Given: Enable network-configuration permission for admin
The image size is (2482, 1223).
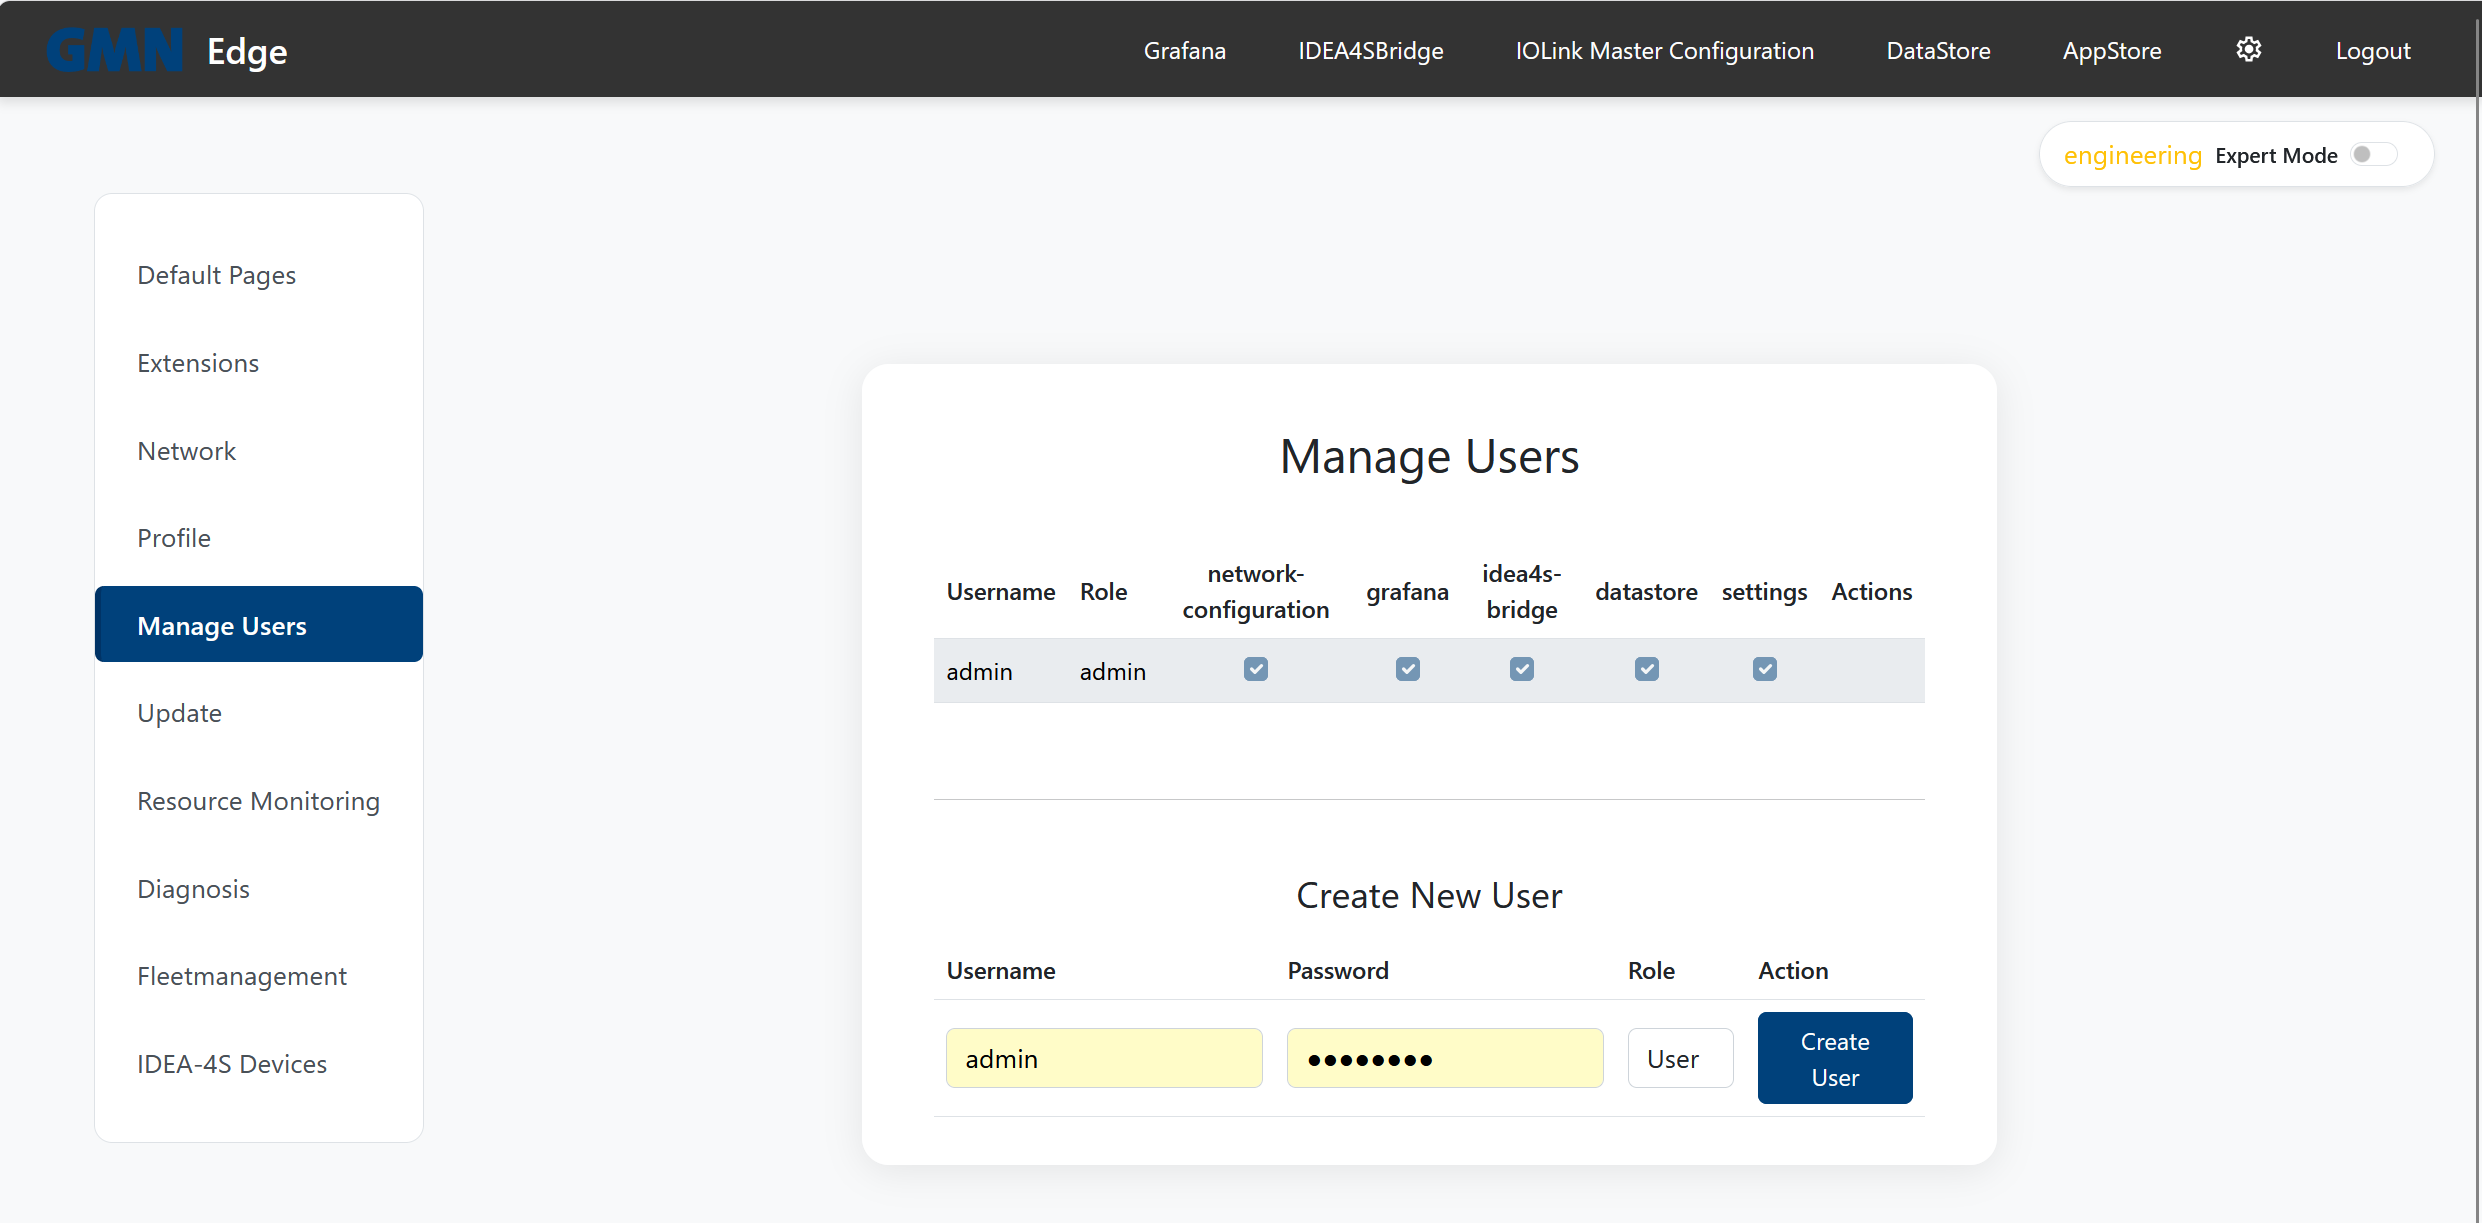Looking at the screenshot, I should pyautogui.click(x=1255, y=669).
